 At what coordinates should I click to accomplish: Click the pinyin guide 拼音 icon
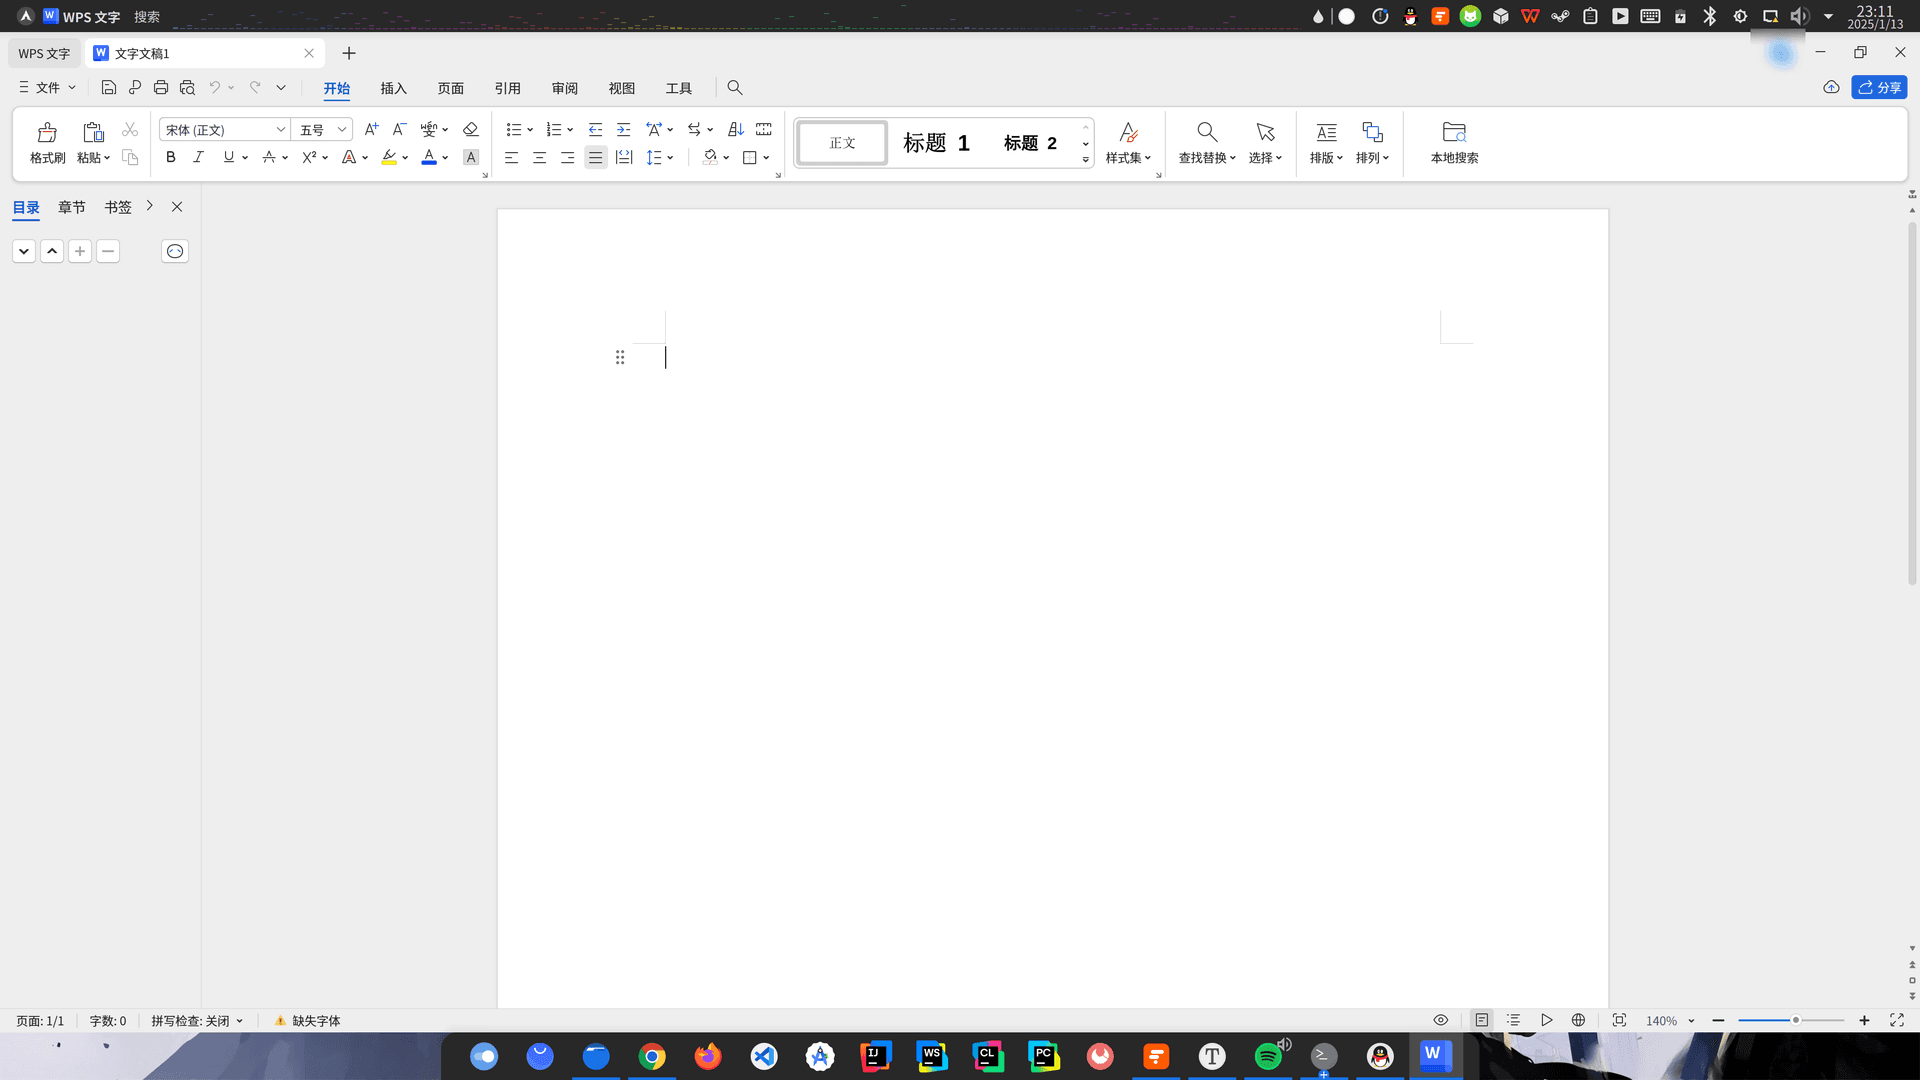click(430, 129)
